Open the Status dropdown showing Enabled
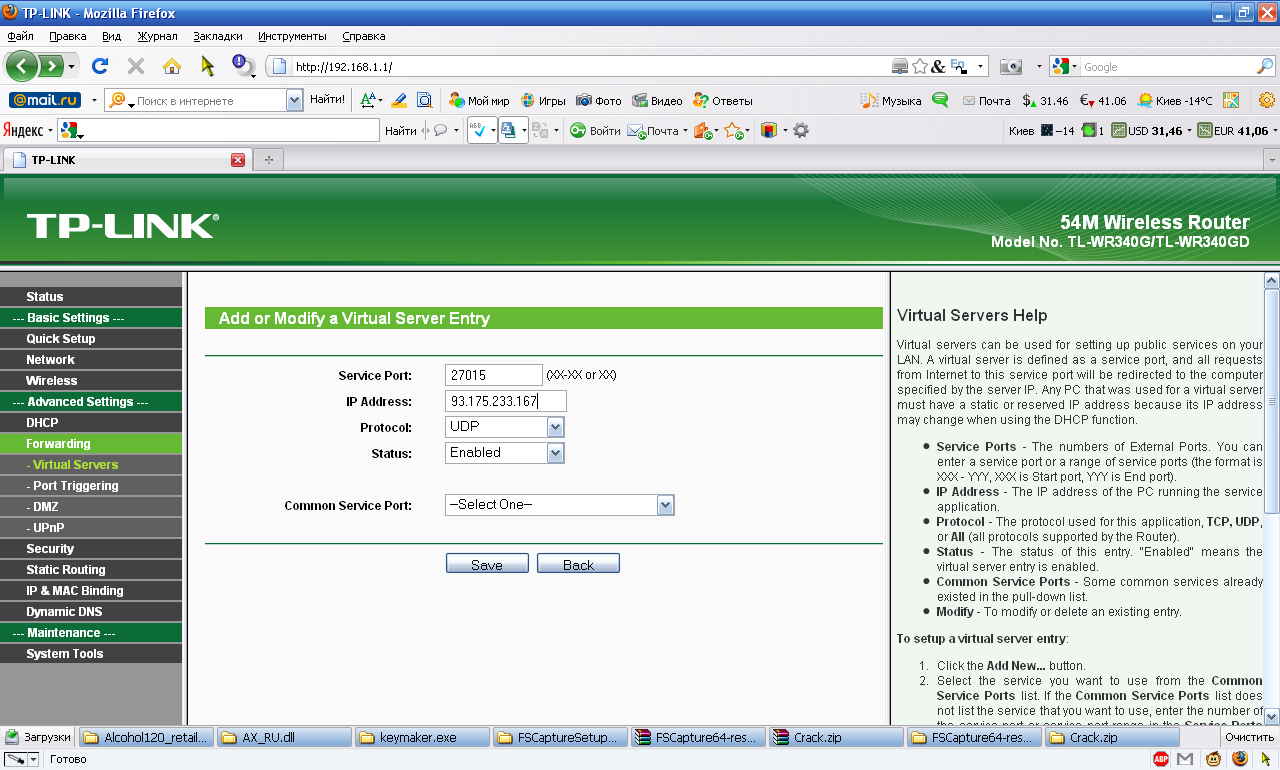 pos(505,453)
